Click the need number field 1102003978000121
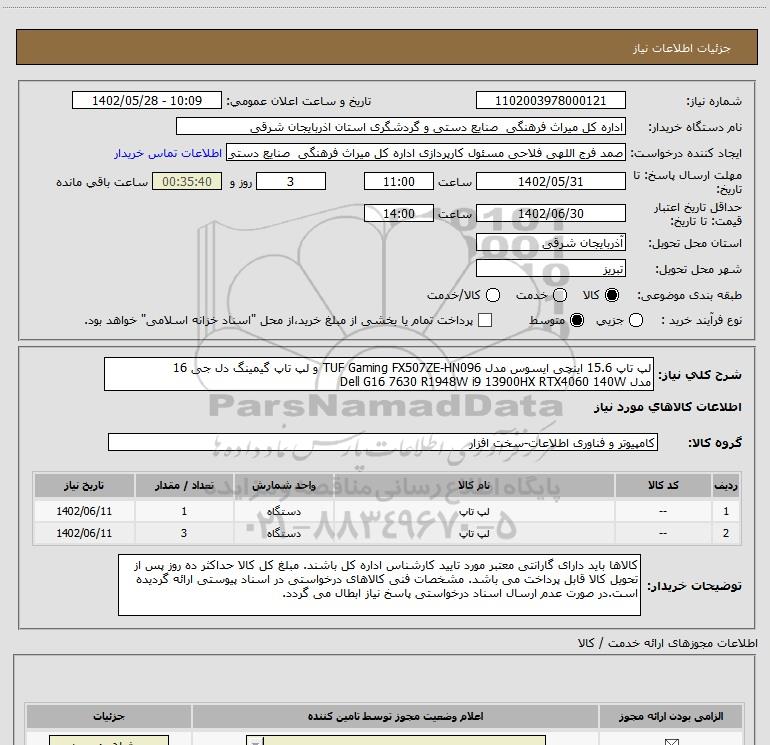Image resolution: width=770 pixels, height=745 pixels. (550, 101)
